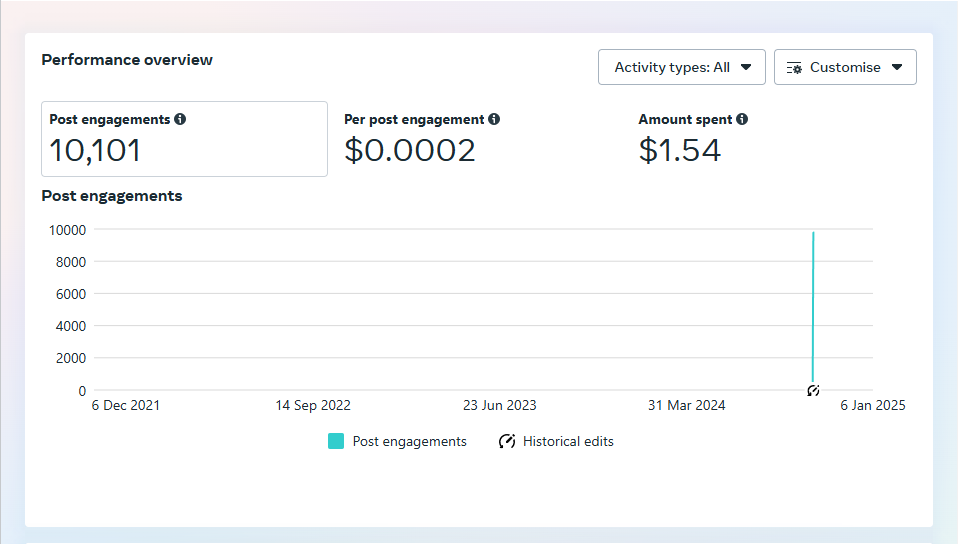Click the teal spike in the chart
This screenshot has height=544, width=958.
[813, 300]
